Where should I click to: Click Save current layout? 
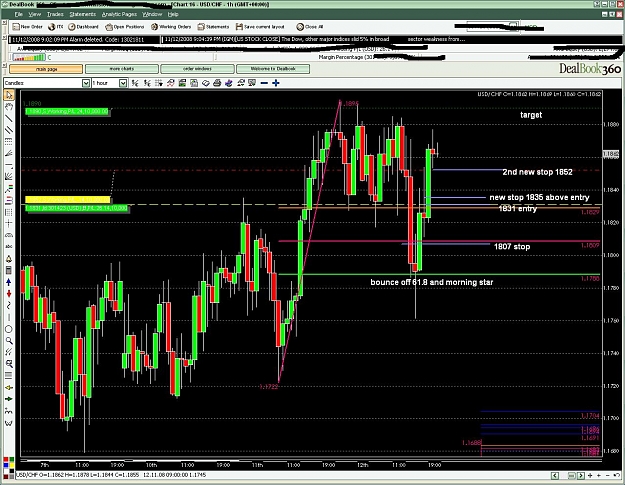pos(260,27)
